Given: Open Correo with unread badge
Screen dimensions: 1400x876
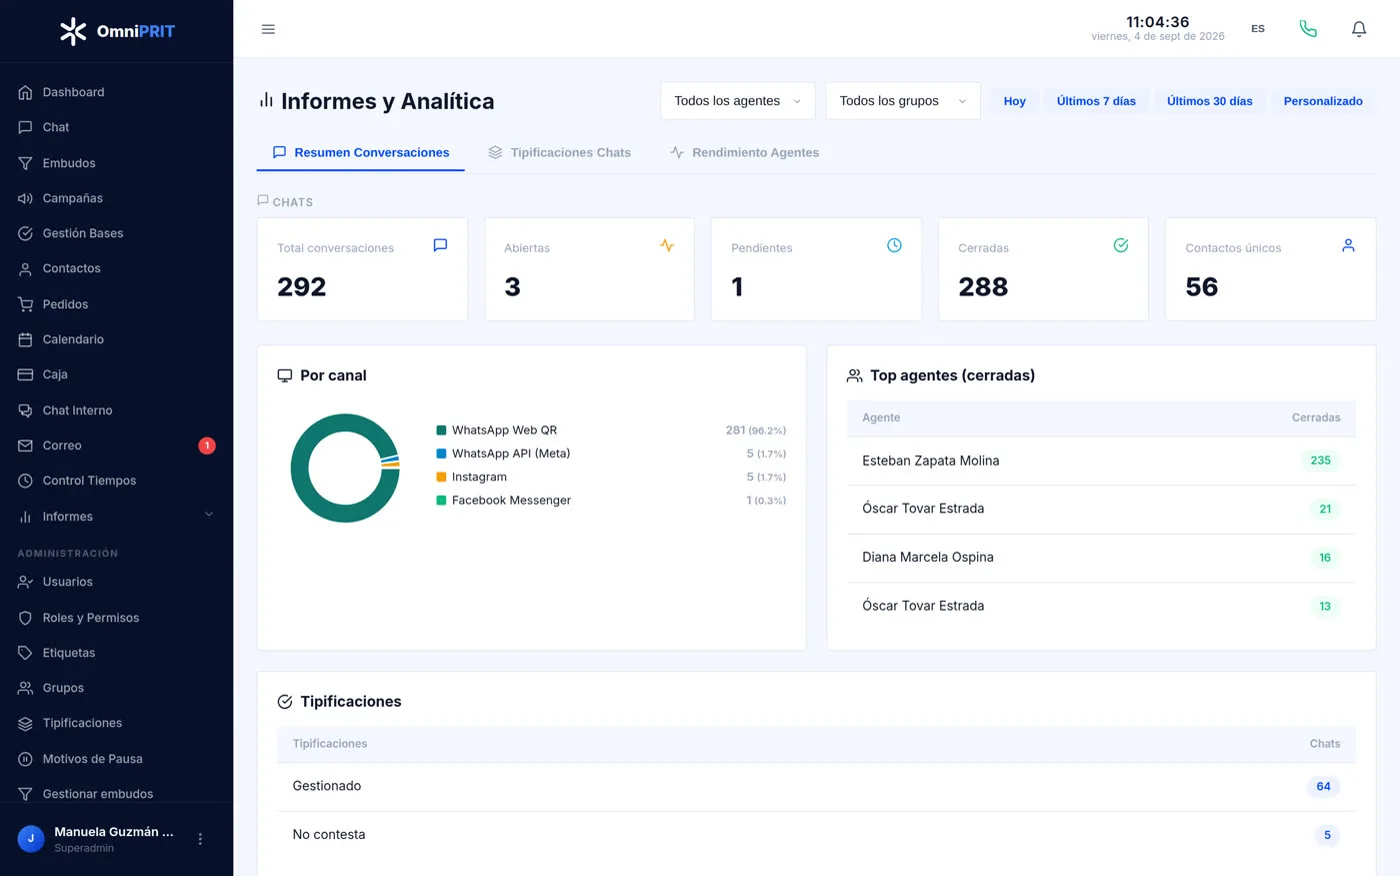Looking at the screenshot, I should (116, 445).
